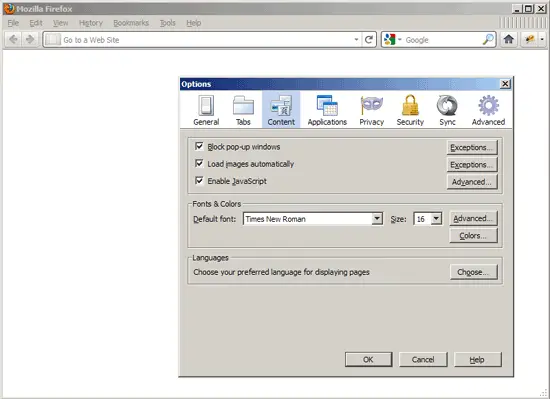Click the Colors... button
The width and height of the screenshot is (550, 399).
(x=473, y=236)
